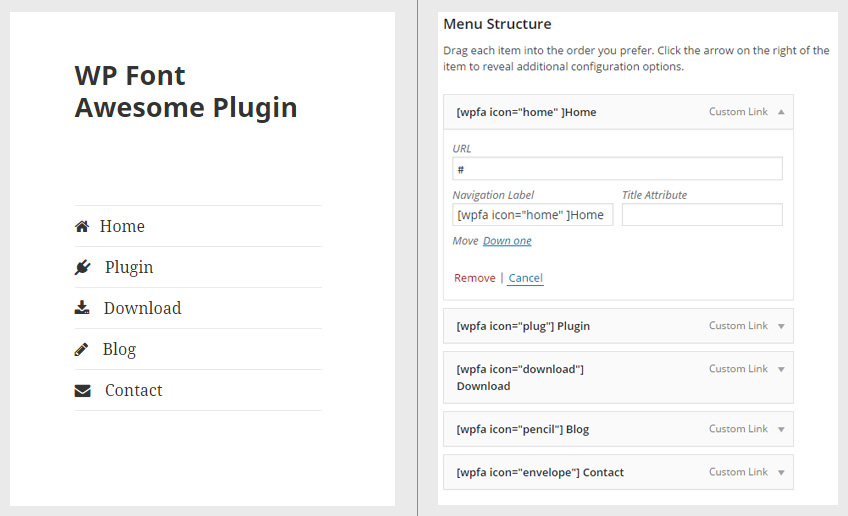This screenshot has width=848, height=516.
Task: Expand the Download menu item arrow
Action: coord(781,369)
